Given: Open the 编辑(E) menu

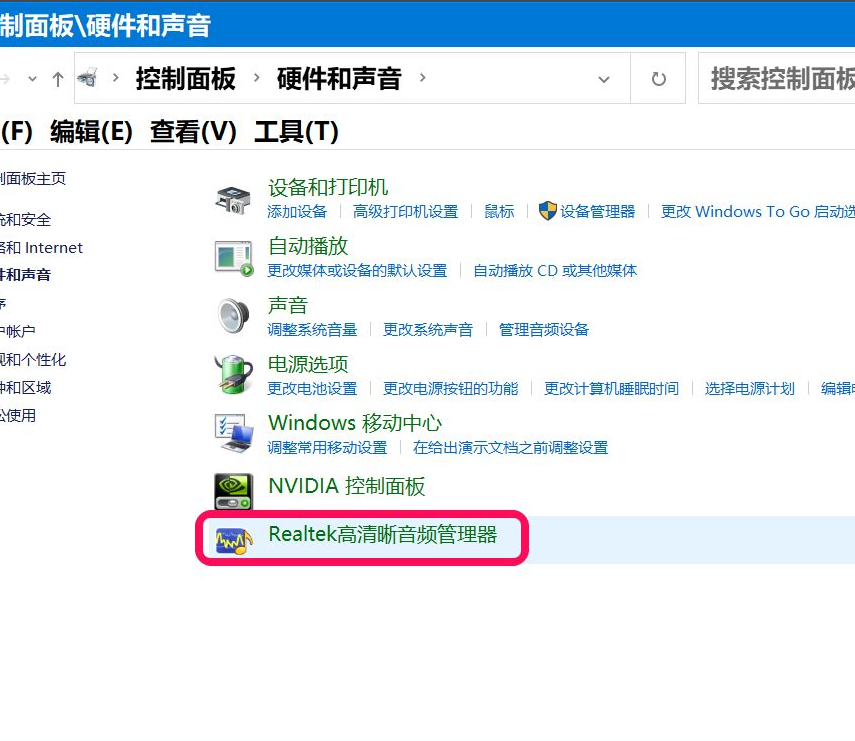Looking at the screenshot, I should pyautogui.click(x=91, y=131).
